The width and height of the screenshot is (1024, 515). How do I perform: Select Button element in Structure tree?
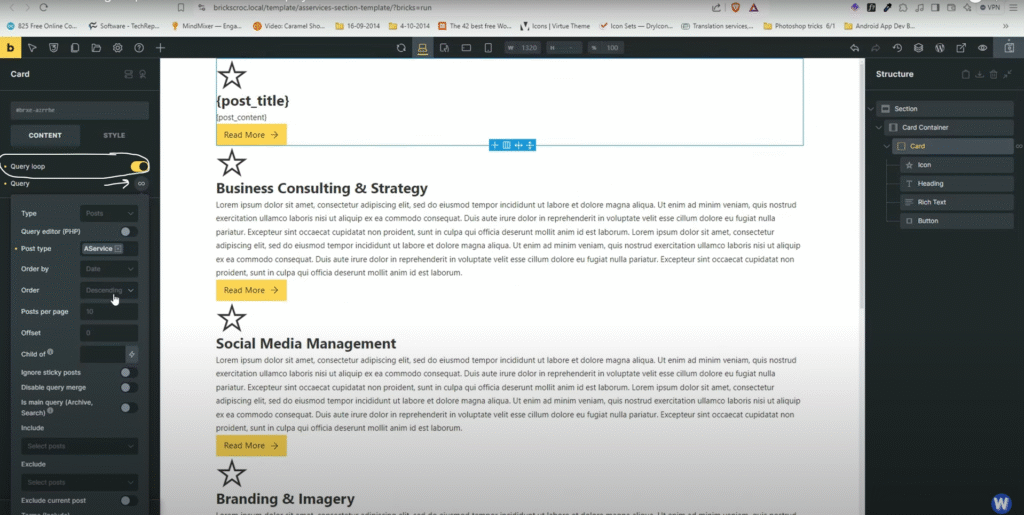point(957,221)
